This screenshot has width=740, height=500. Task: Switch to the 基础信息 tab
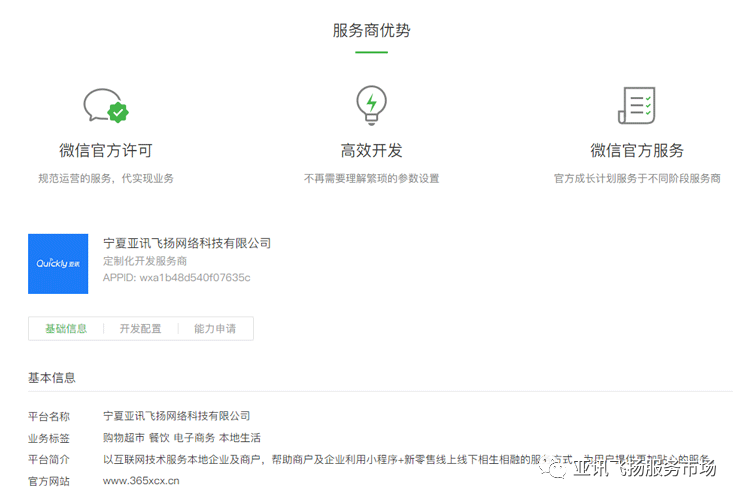66,329
